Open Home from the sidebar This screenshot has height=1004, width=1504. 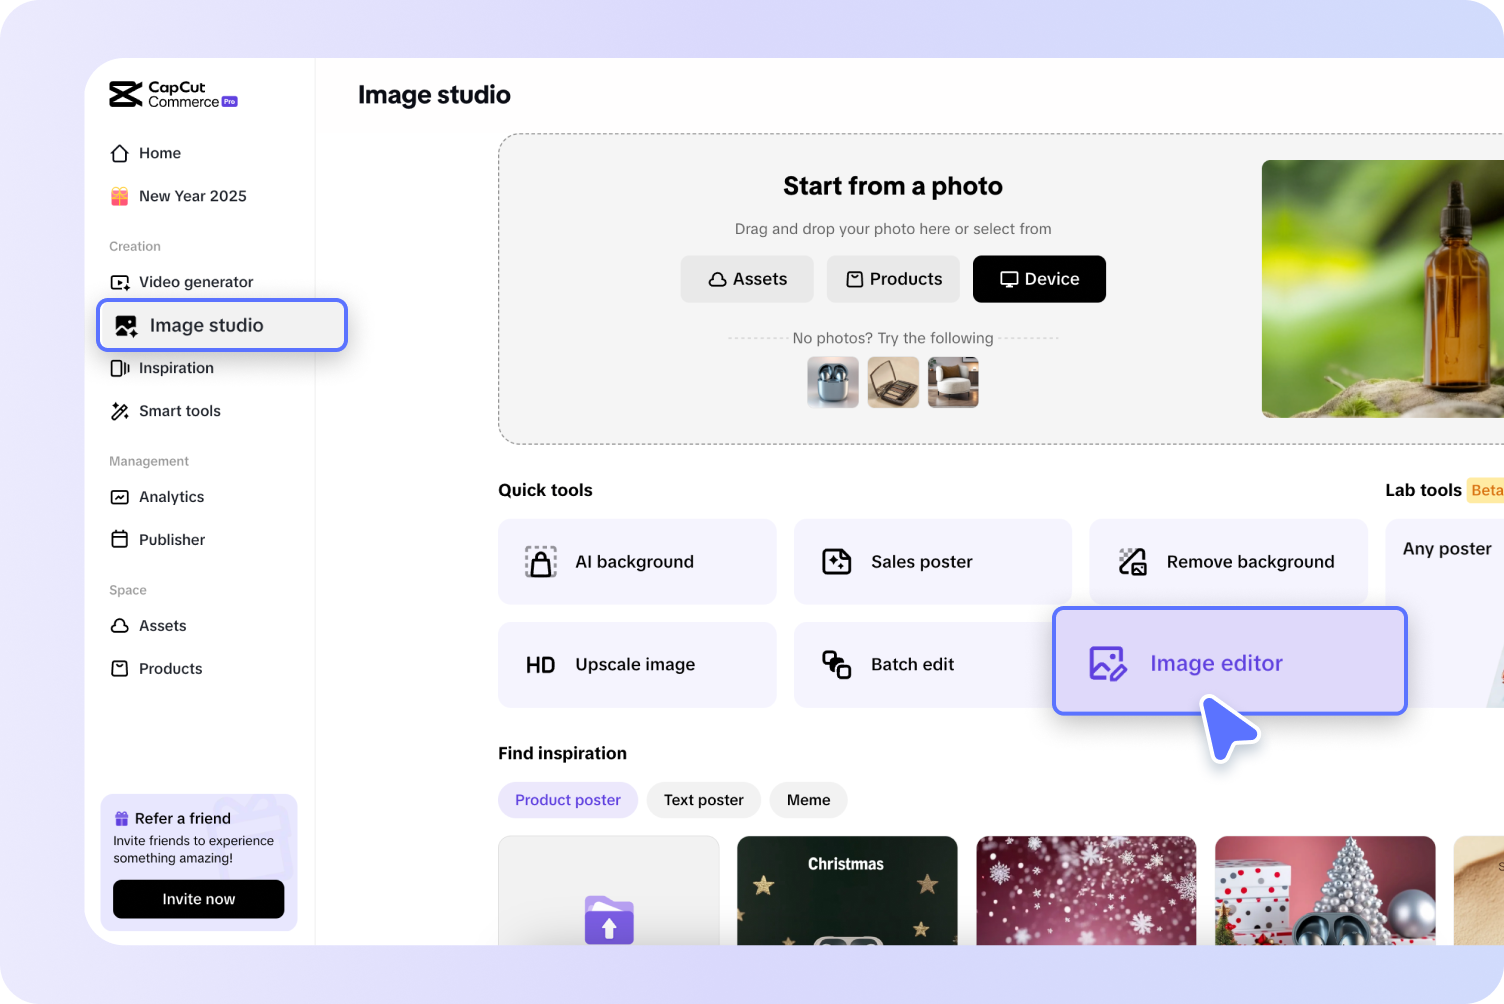pyautogui.click(x=159, y=153)
